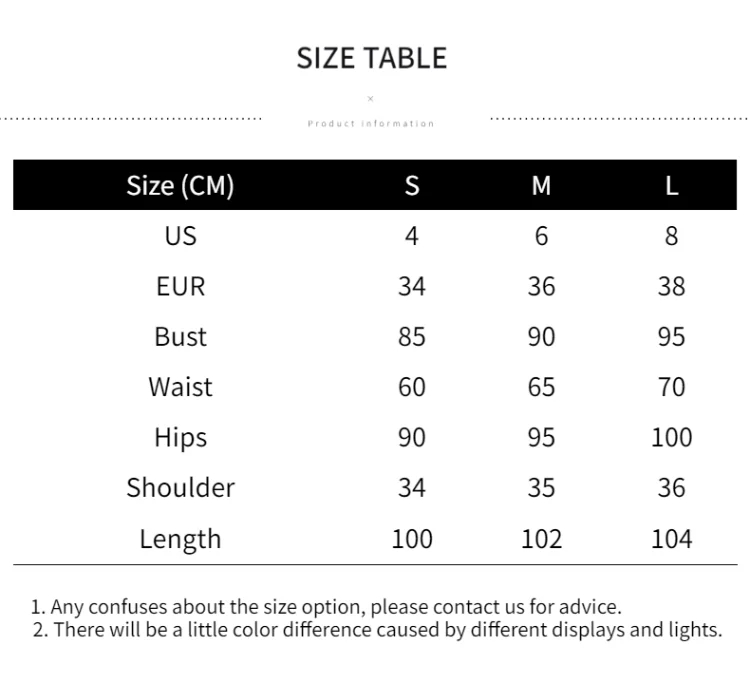
Task: Click the Shoulder row label
Action: pyautogui.click(x=180, y=488)
